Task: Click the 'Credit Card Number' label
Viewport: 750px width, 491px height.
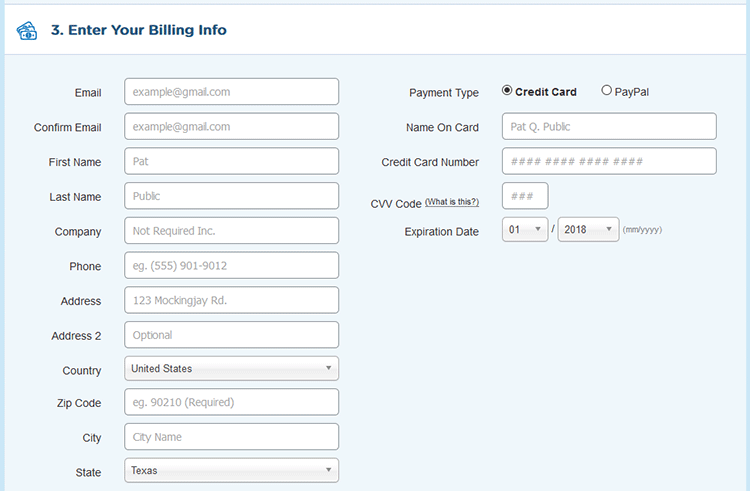Action: pos(430,163)
